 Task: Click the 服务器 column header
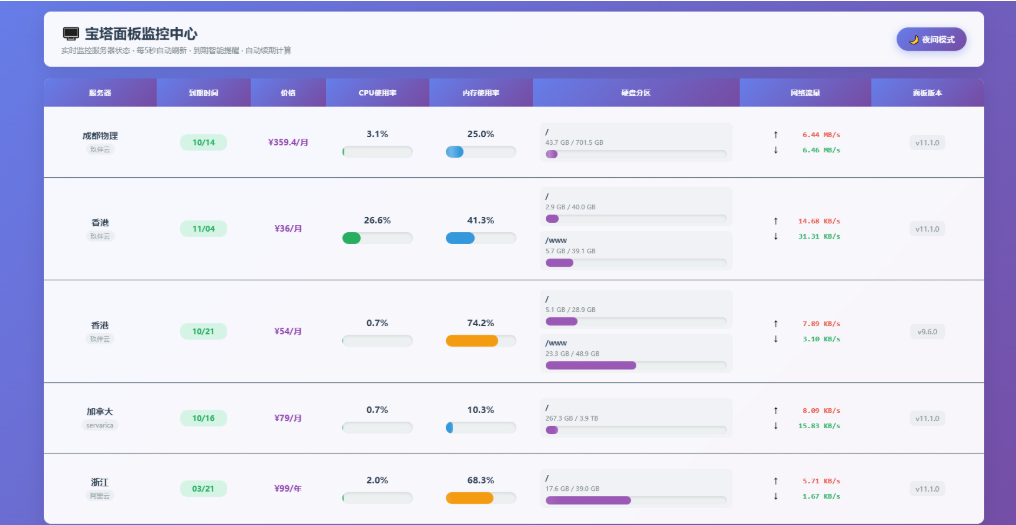[x=100, y=93]
